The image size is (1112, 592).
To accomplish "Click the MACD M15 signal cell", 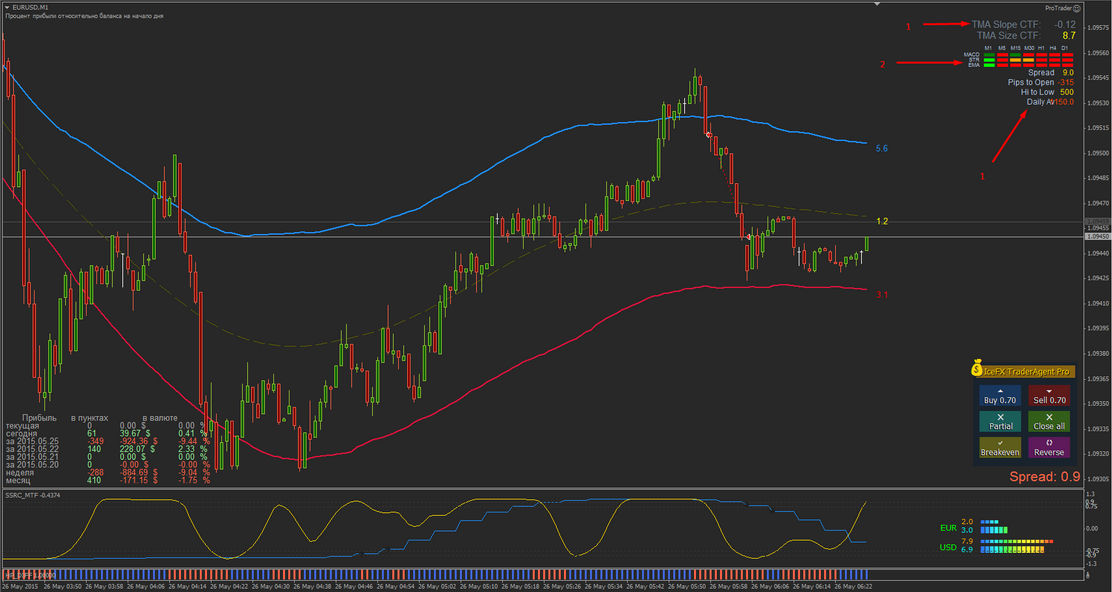I will tap(1016, 55).
